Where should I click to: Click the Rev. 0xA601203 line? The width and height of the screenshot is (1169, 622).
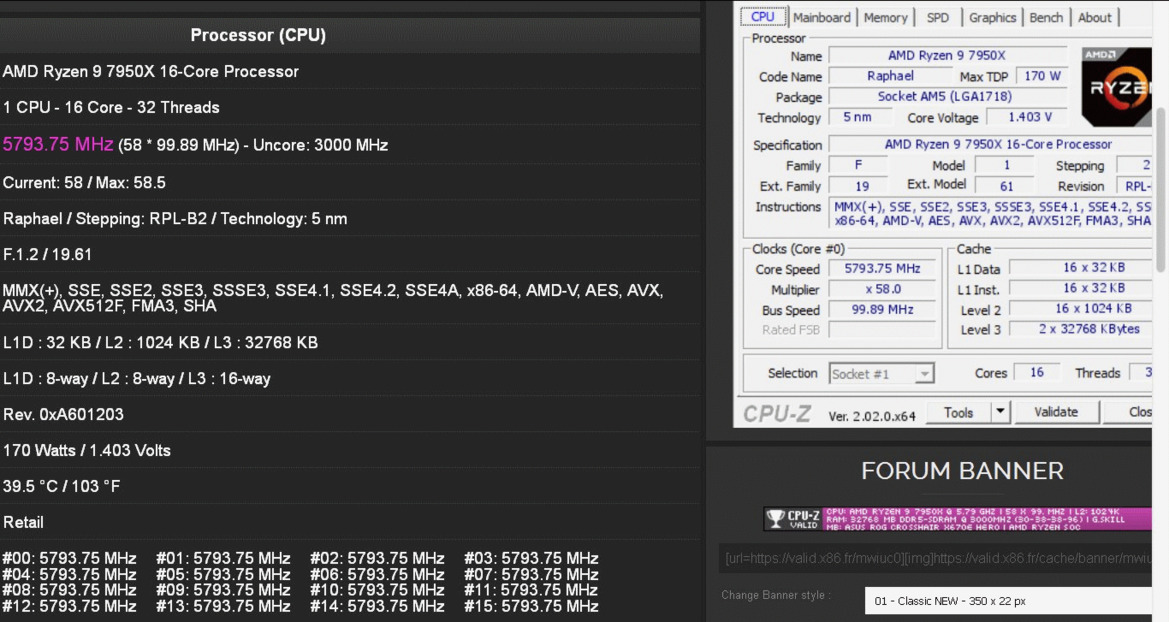(63, 414)
